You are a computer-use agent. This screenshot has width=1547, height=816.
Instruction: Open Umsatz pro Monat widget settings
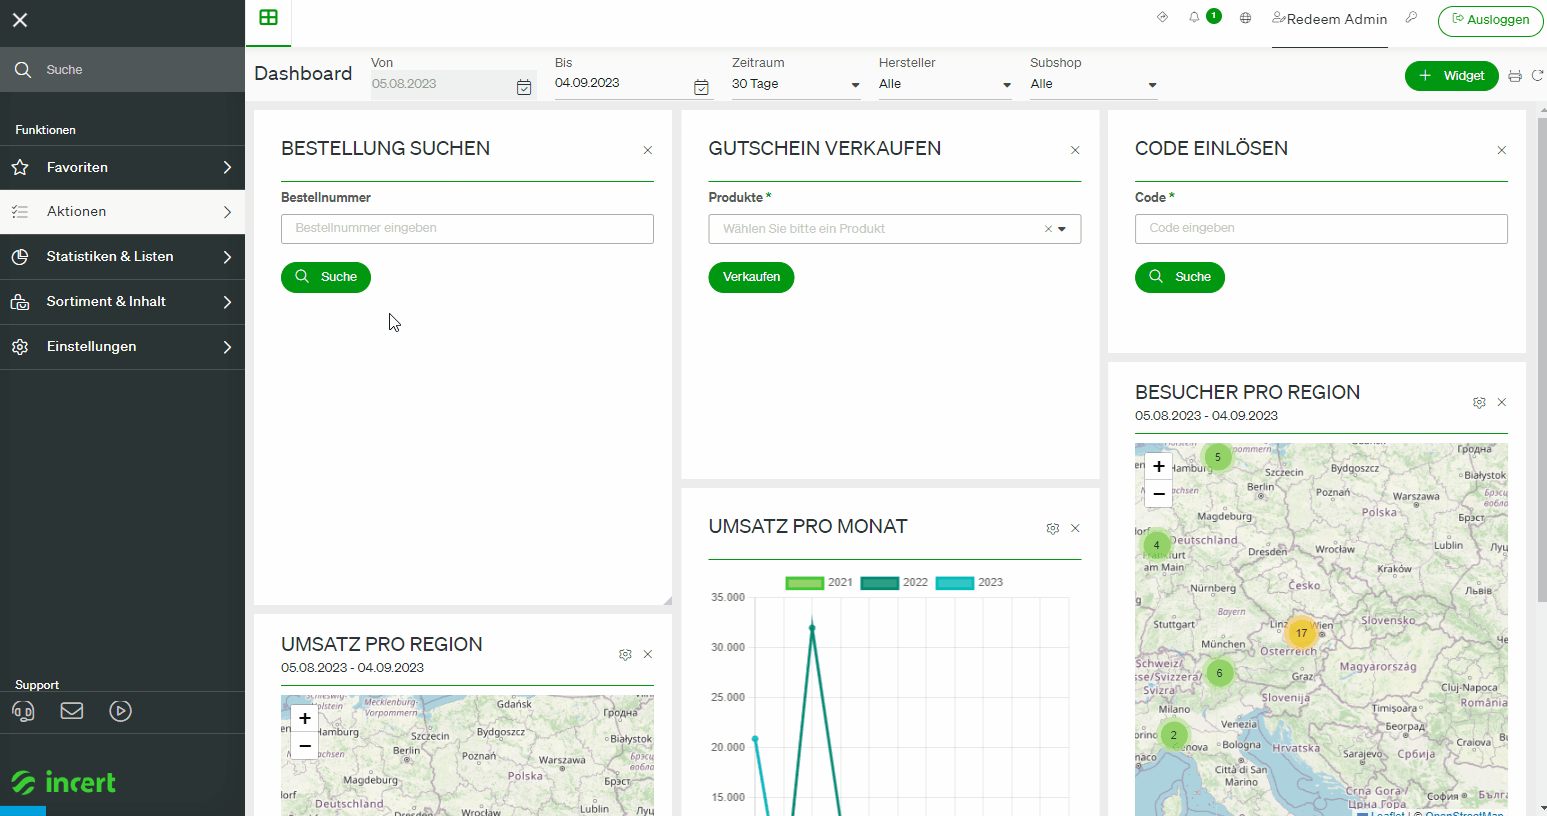coord(1053,529)
